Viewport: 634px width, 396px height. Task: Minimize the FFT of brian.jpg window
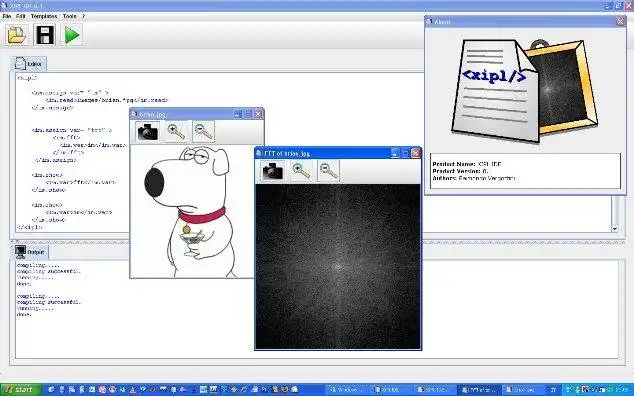(x=395, y=153)
